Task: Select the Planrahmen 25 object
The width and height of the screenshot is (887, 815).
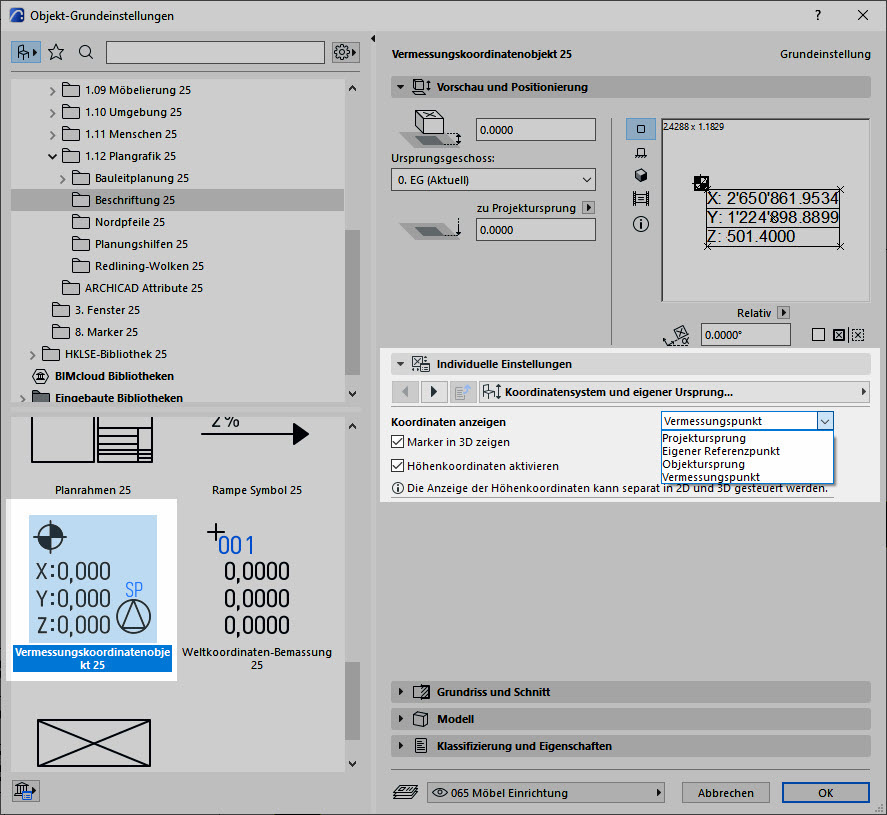Action: coord(93,455)
